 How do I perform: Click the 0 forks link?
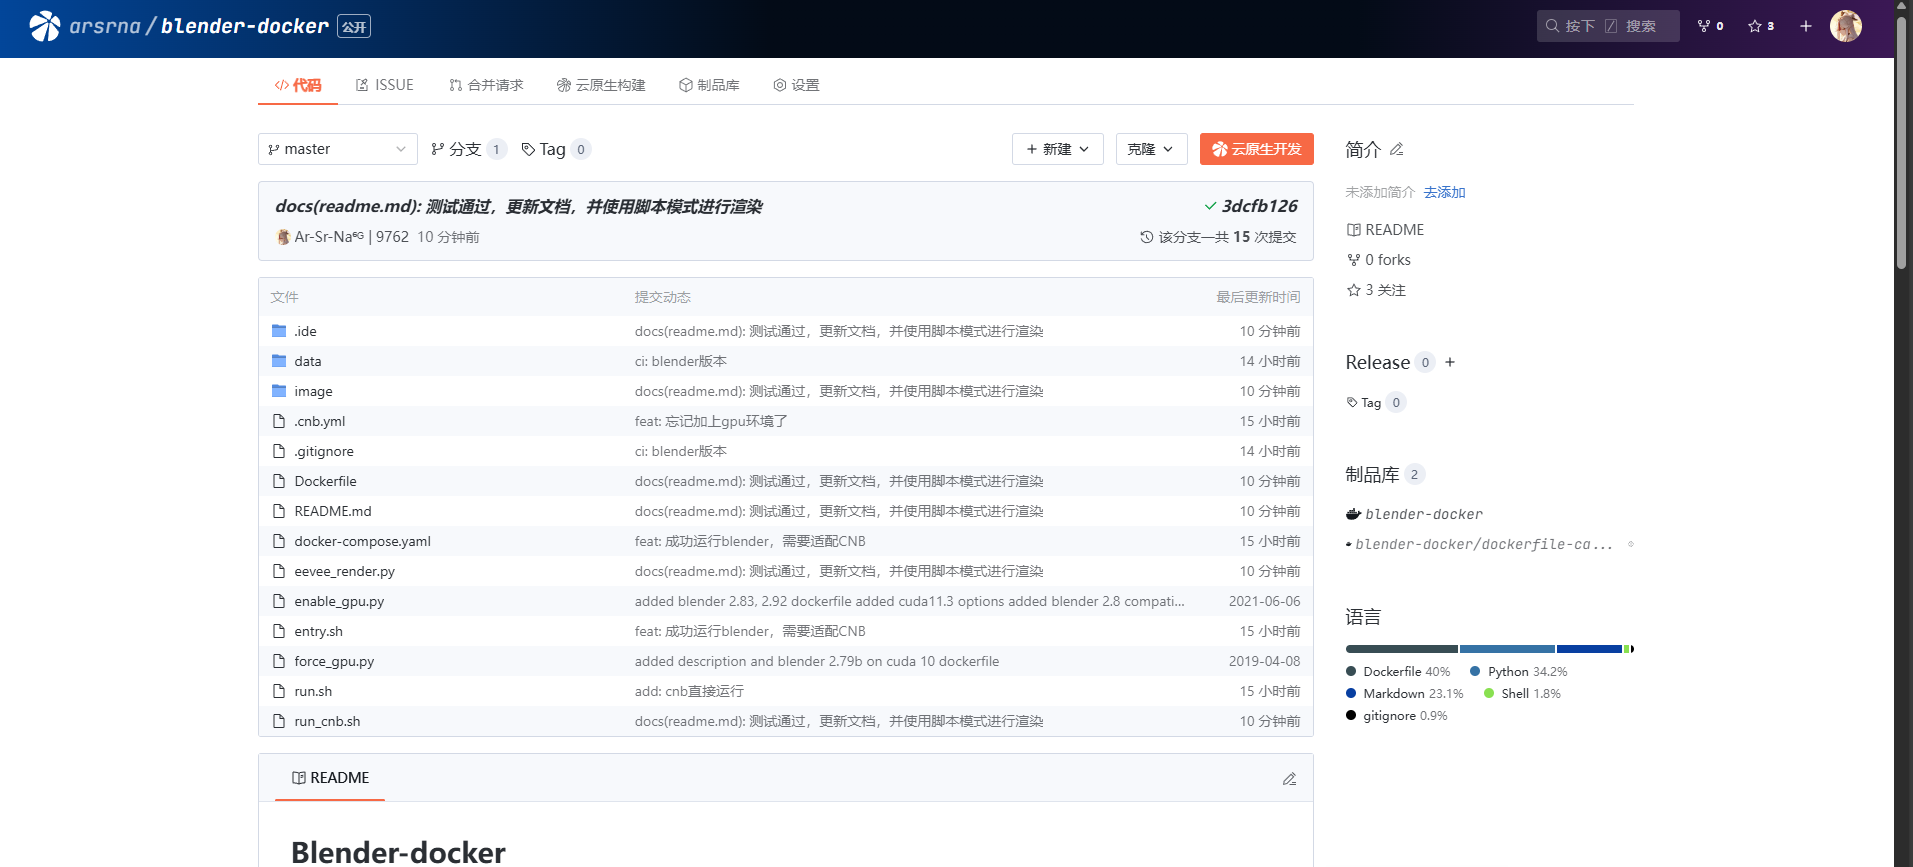pyautogui.click(x=1379, y=260)
